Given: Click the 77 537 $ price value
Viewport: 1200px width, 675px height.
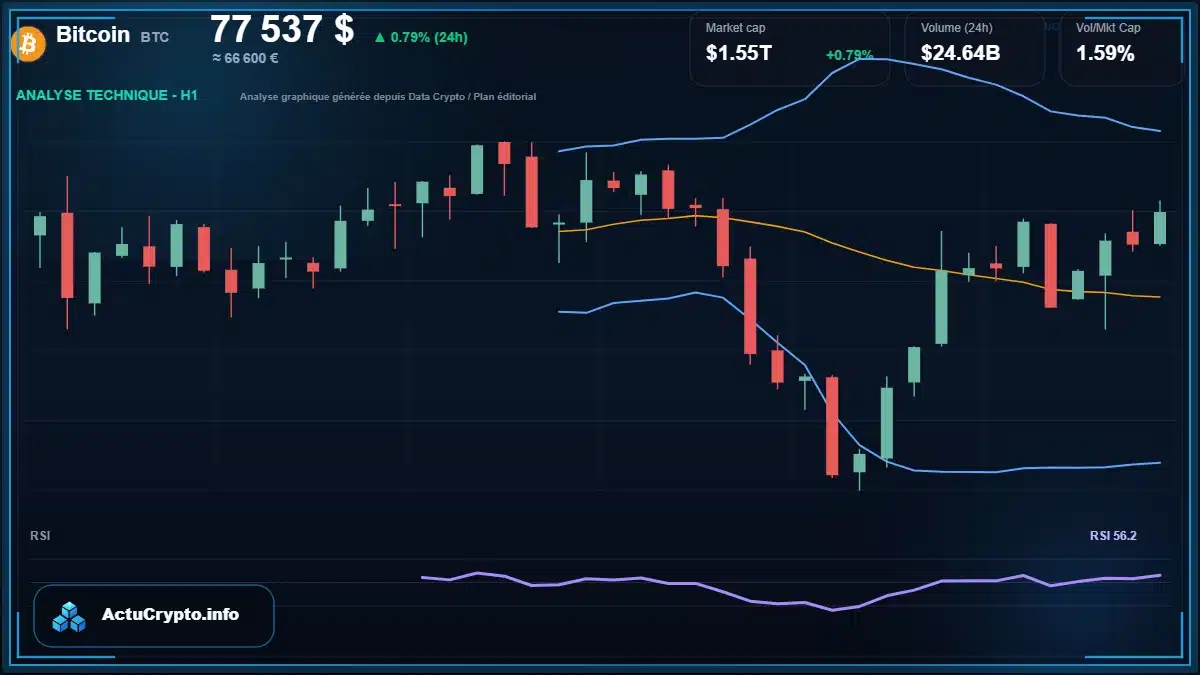Looking at the screenshot, I should coord(282,30).
